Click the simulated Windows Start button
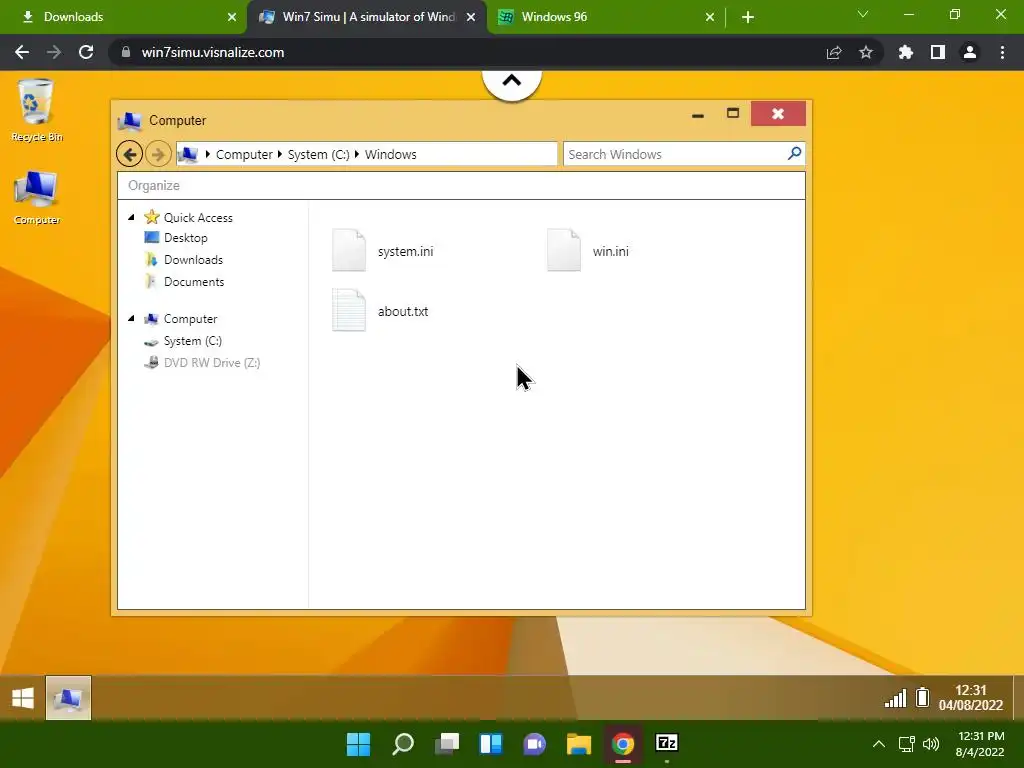 23,698
